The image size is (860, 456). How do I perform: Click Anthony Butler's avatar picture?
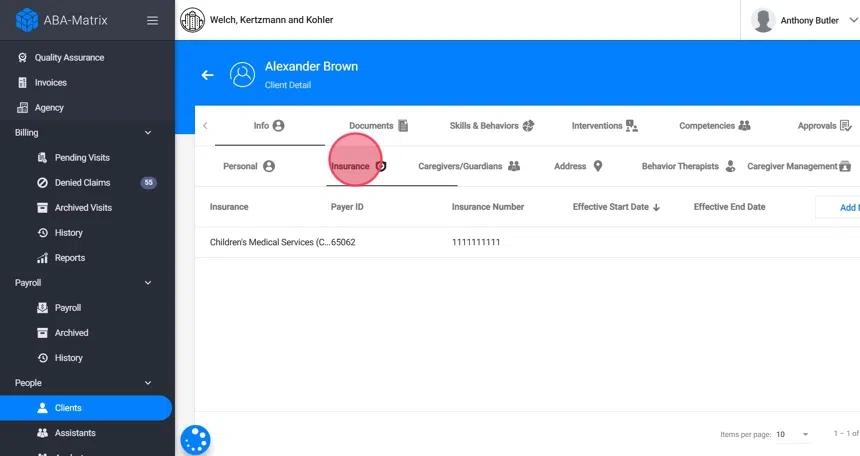(763, 20)
